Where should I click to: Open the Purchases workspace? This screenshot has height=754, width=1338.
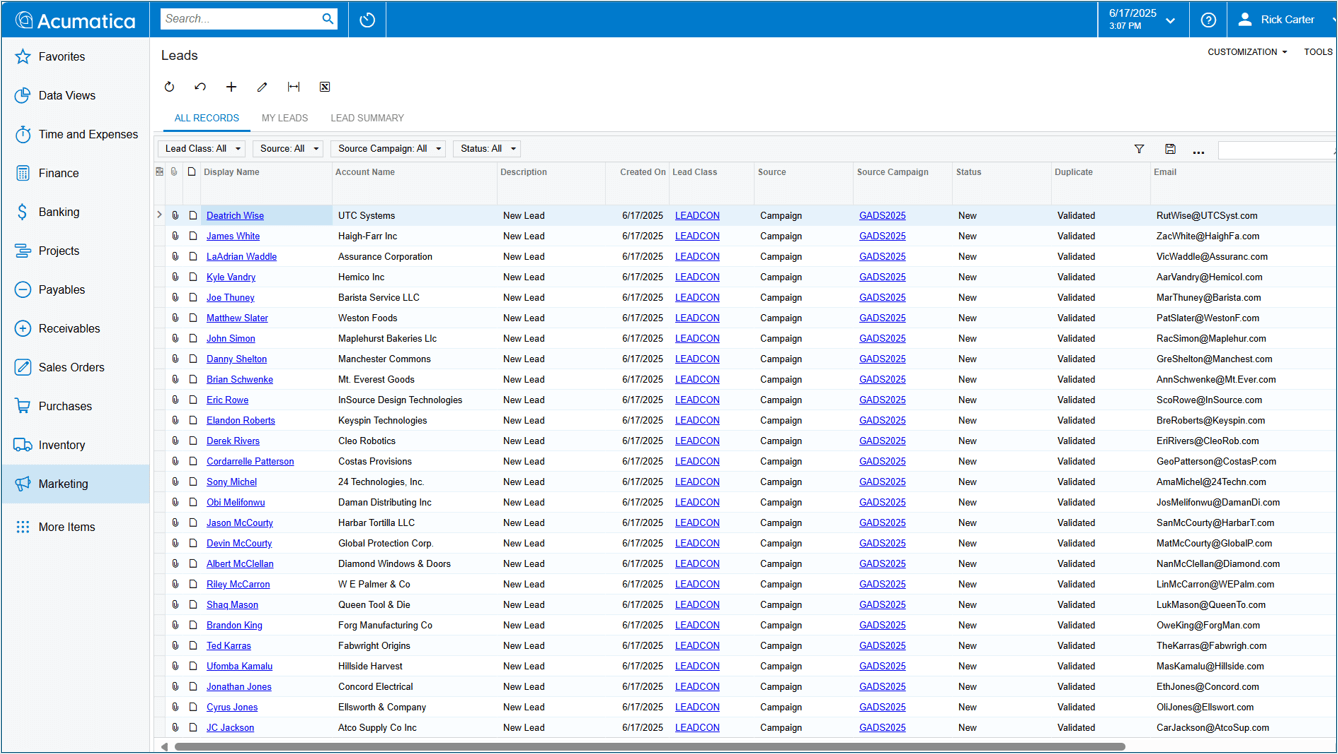coord(76,406)
